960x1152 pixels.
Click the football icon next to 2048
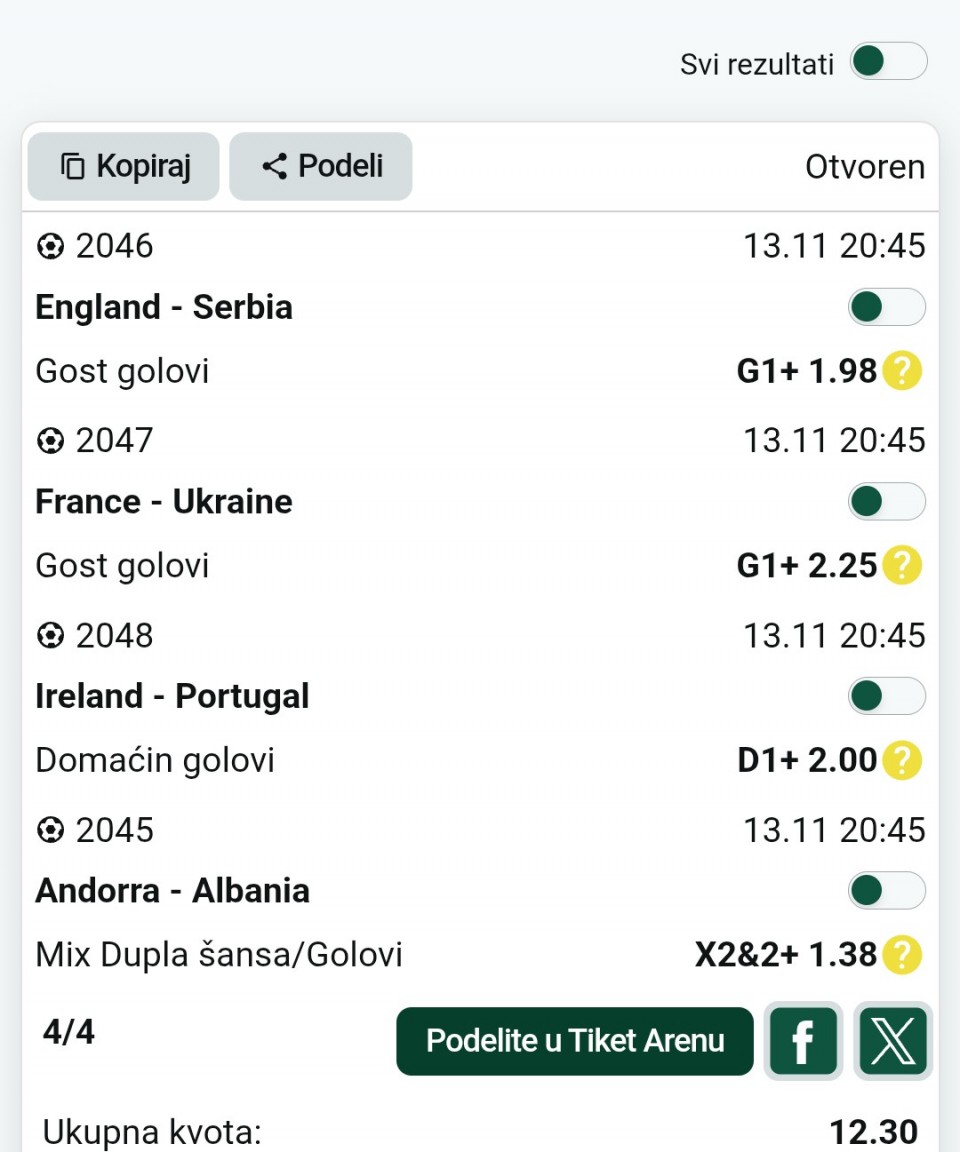coord(50,636)
